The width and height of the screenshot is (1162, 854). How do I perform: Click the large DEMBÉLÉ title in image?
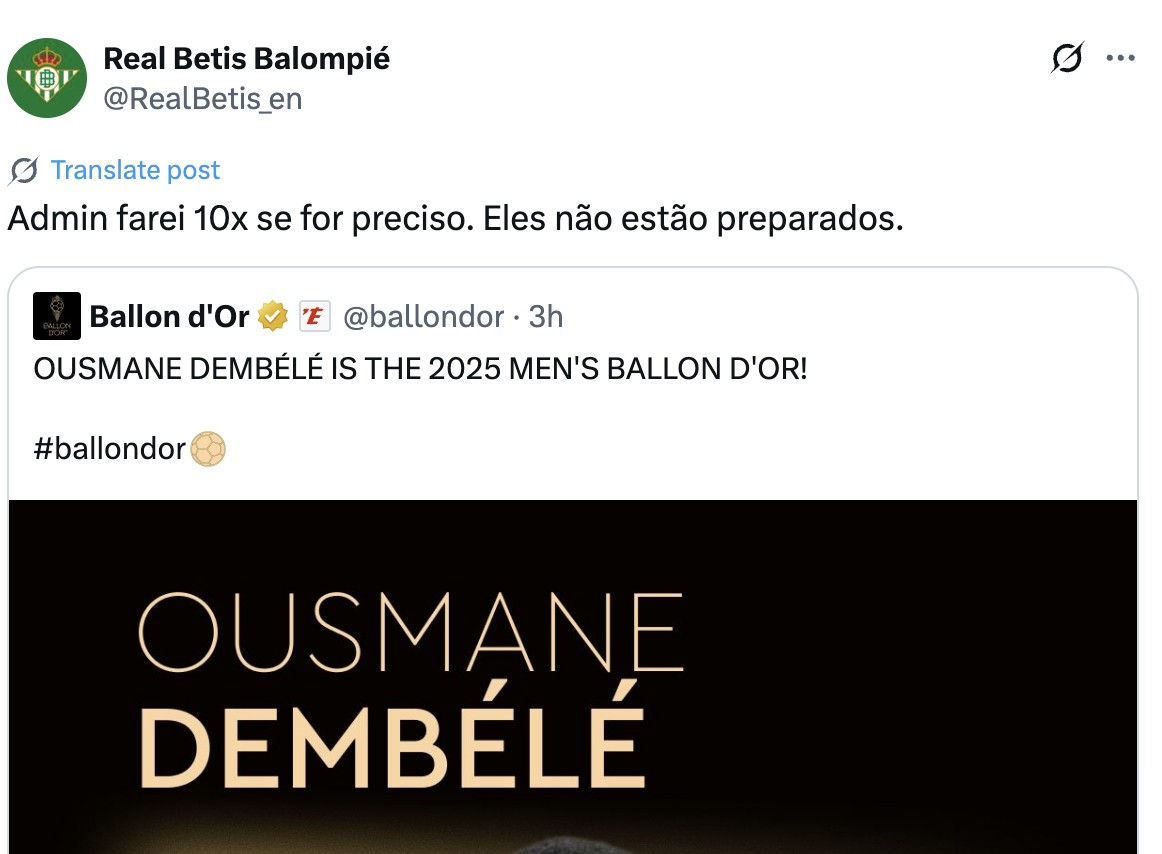[390, 735]
